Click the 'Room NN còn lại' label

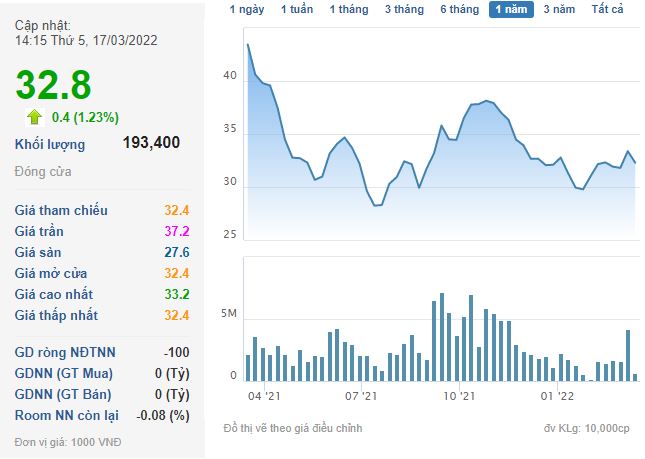click(66, 415)
